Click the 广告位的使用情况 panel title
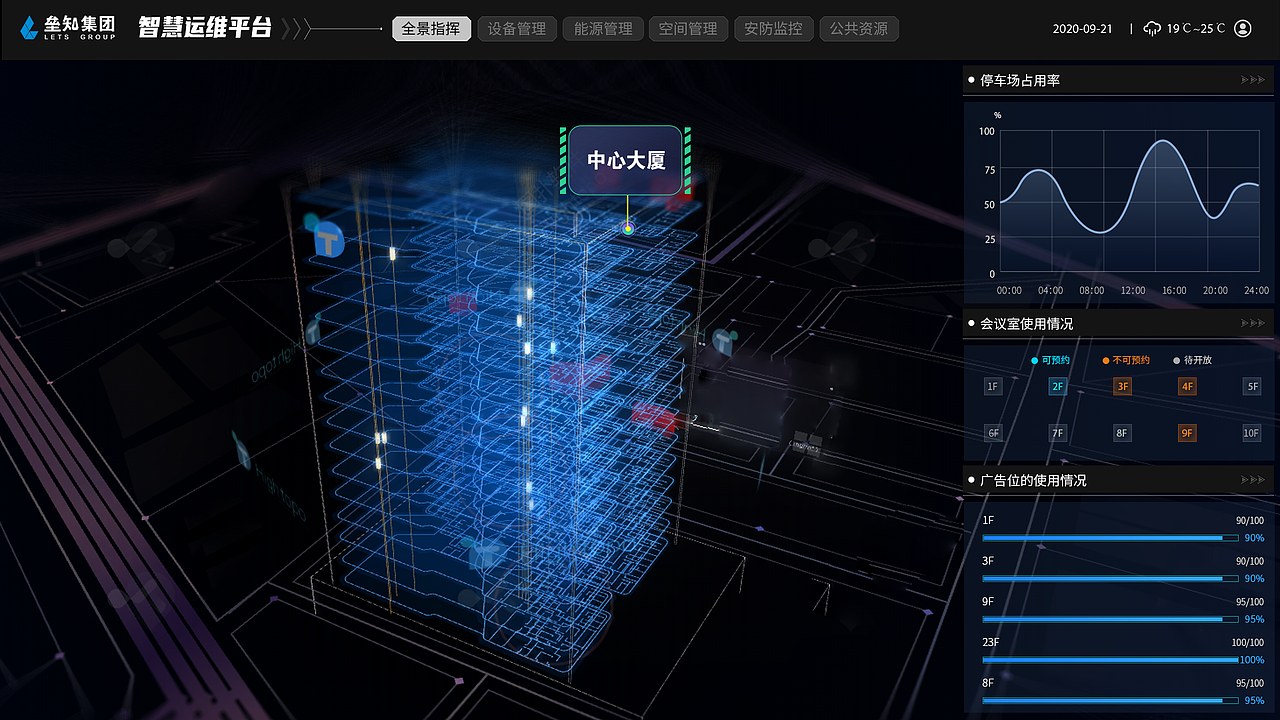The image size is (1280, 720). coord(1033,480)
